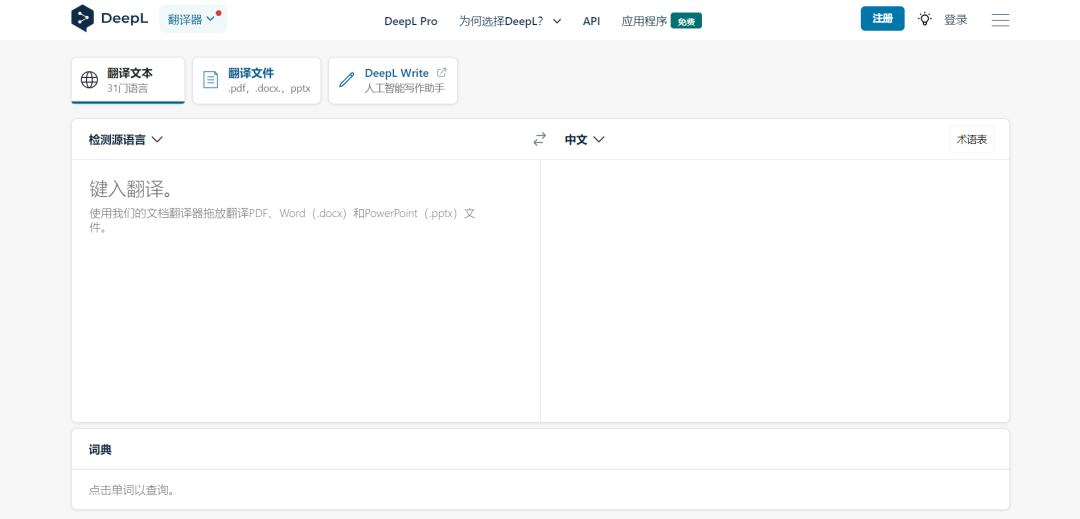The image size is (1080, 519).
Task: Open the 中文 target language dropdown
Action: click(585, 140)
